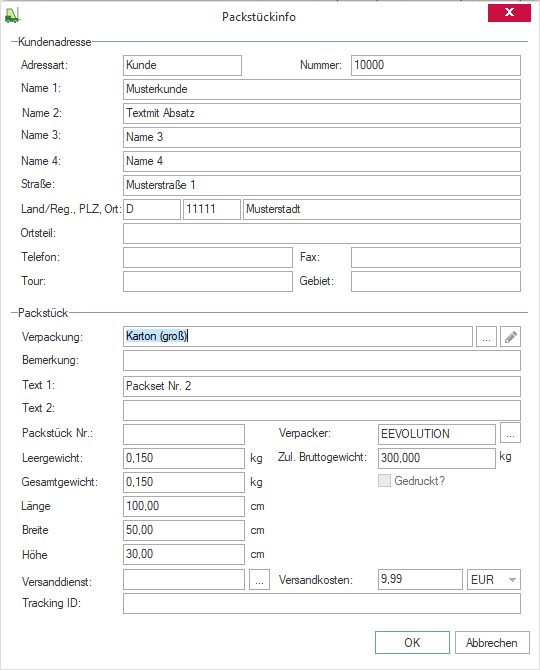The width and height of the screenshot is (540, 670).
Task: Click the Höhe field showing 30,00
Action: point(184,554)
